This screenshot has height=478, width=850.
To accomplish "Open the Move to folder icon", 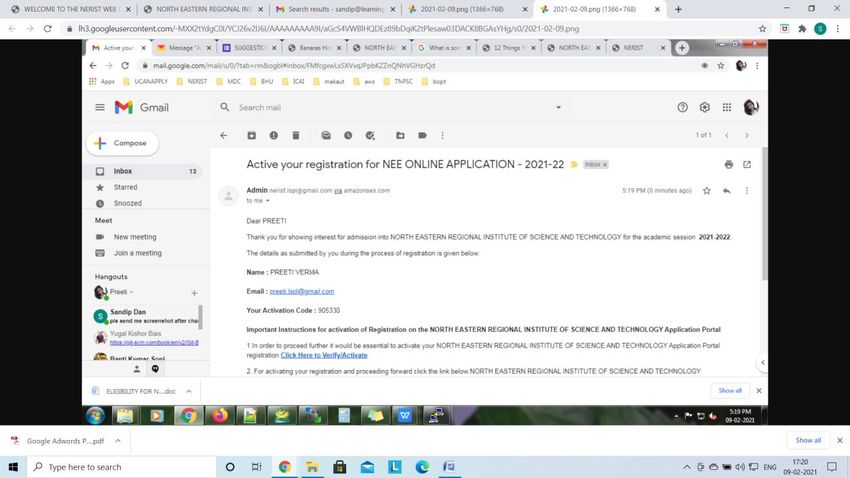I will pyautogui.click(x=400, y=135).
